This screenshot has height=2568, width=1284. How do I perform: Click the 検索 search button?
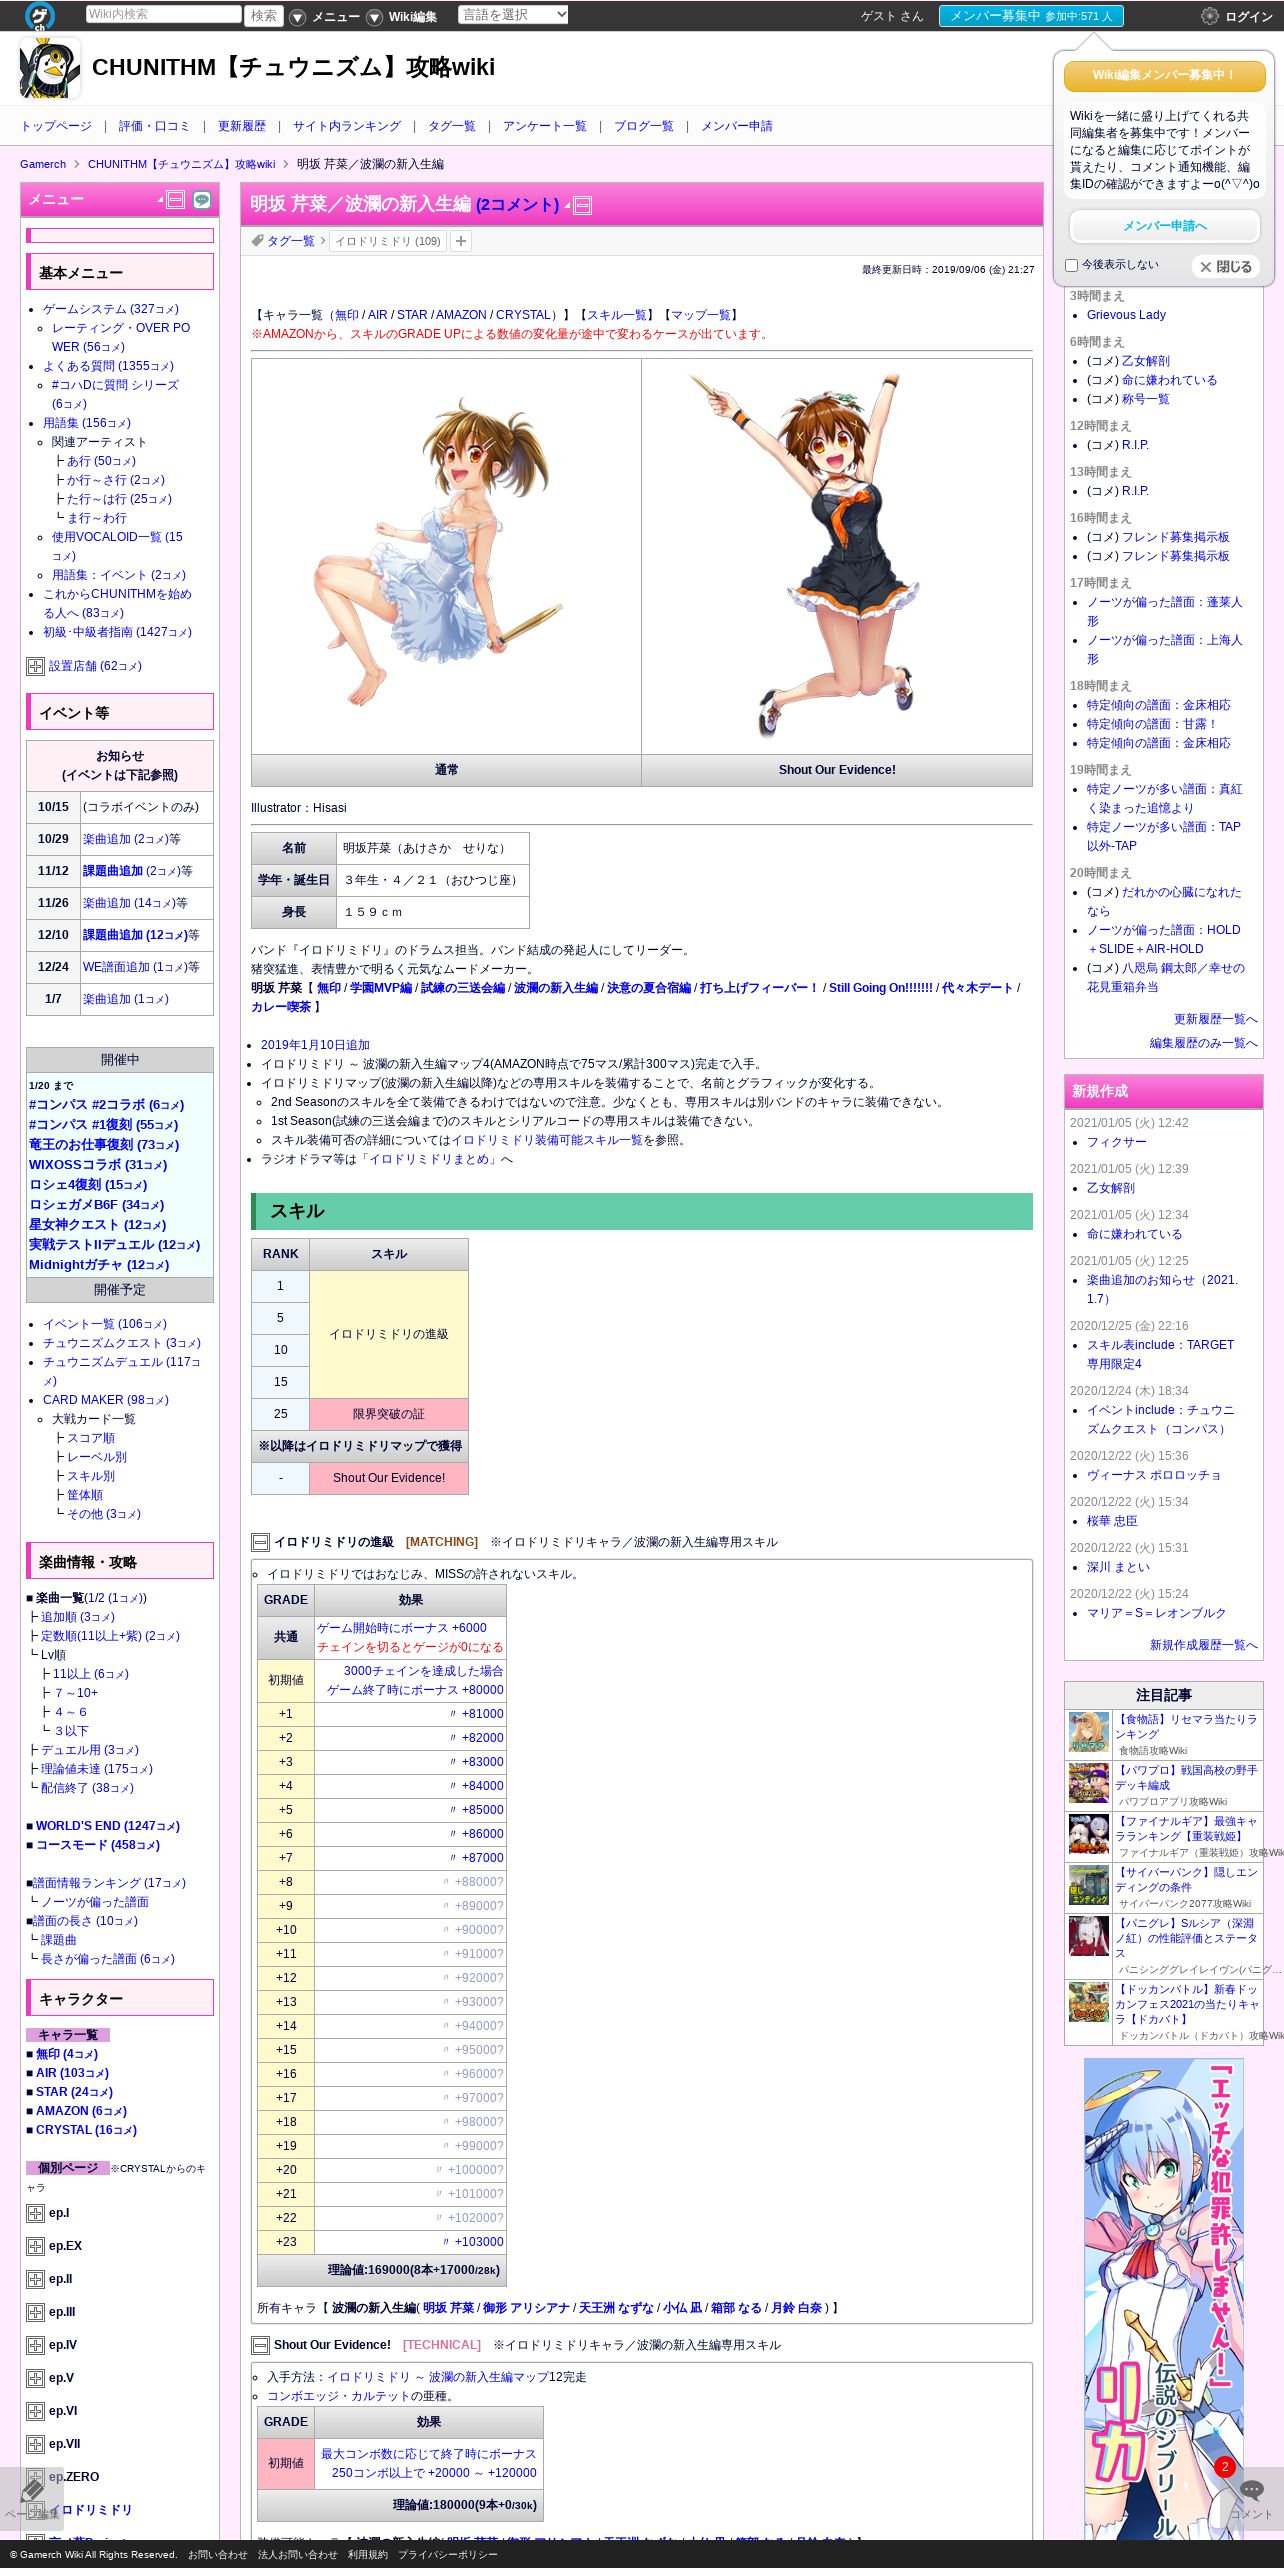[264, 16]
